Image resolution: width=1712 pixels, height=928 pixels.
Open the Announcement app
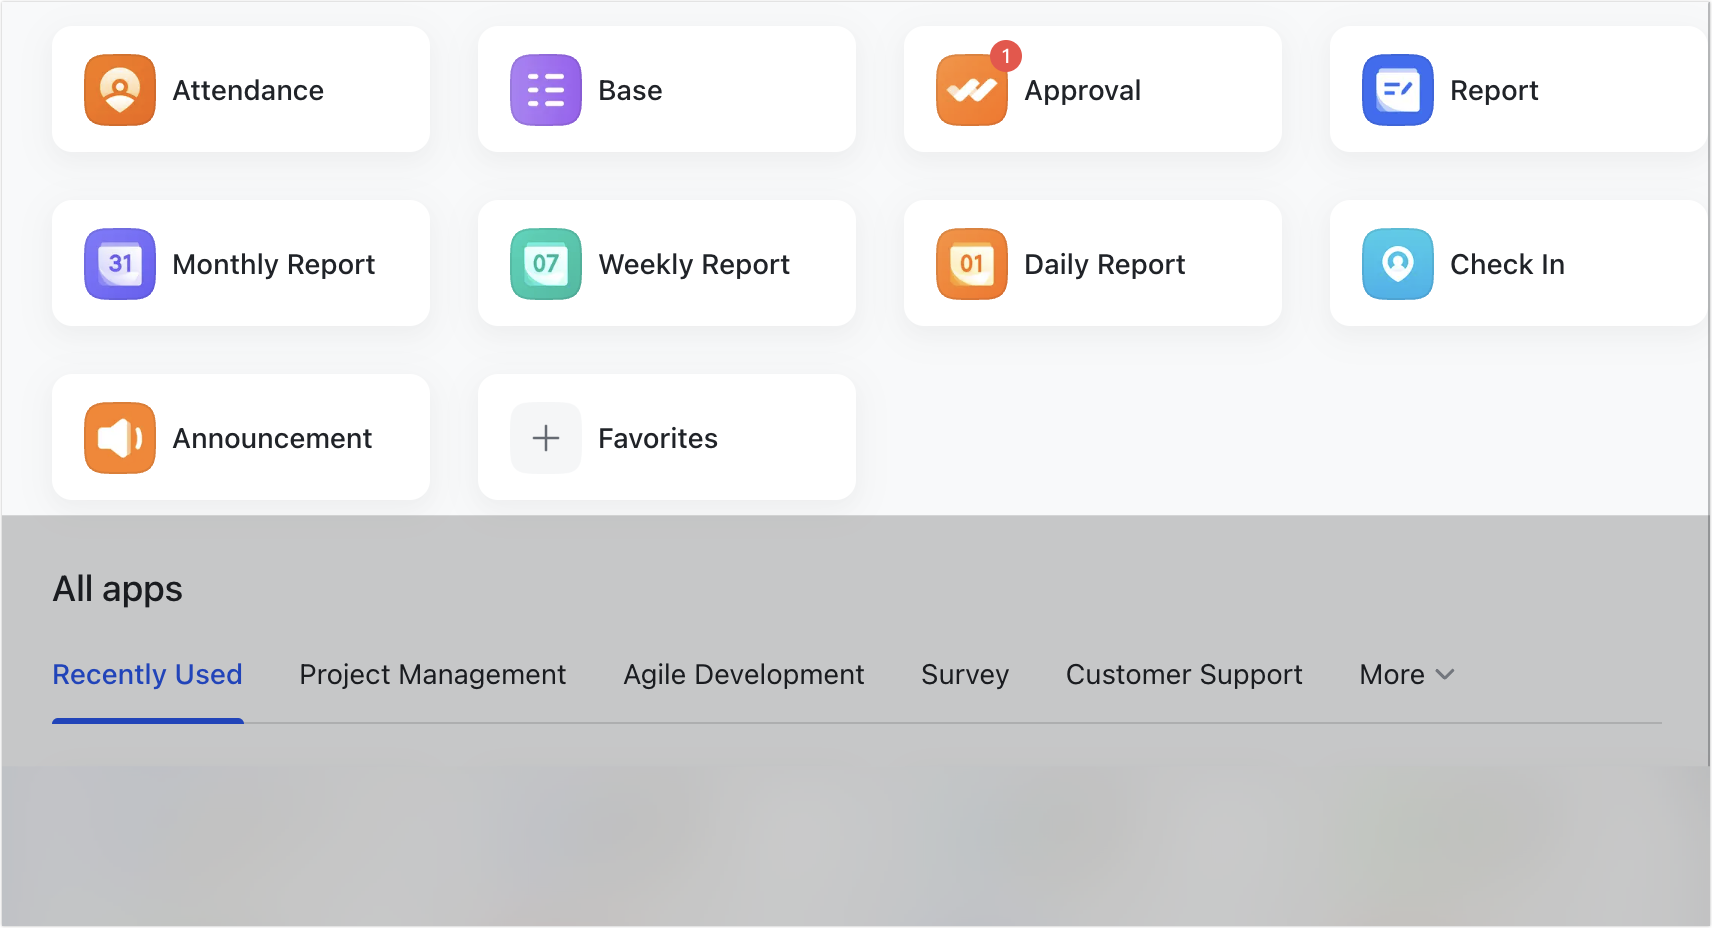(x=240, y=437)
